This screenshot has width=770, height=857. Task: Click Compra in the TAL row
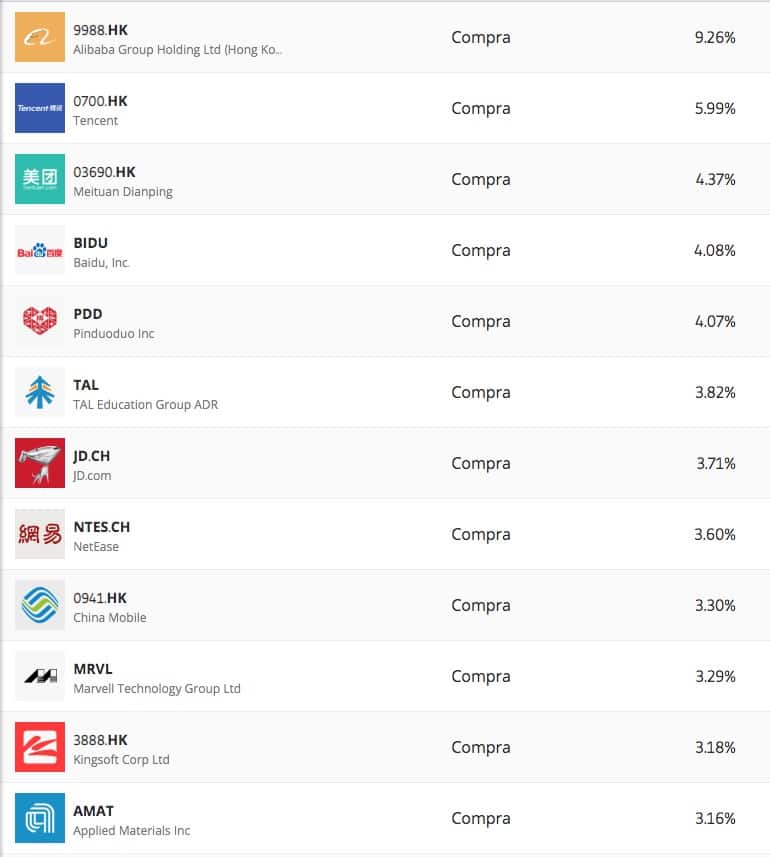(480, 392)
